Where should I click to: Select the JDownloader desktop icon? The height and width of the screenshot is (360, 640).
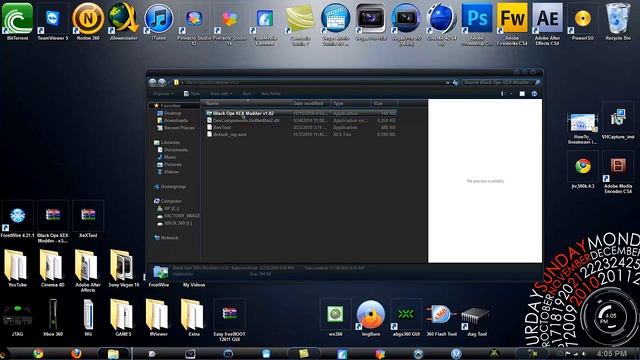[123, 21]
